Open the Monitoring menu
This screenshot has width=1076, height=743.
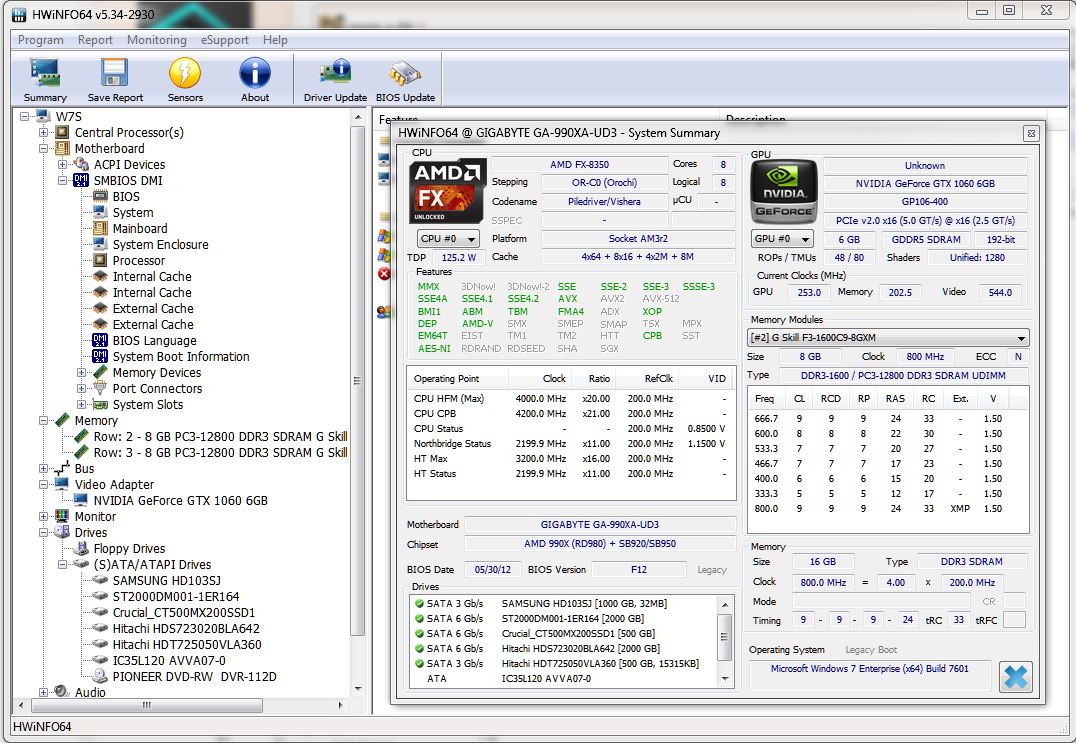pyautogui.click(x=156, y=40)
